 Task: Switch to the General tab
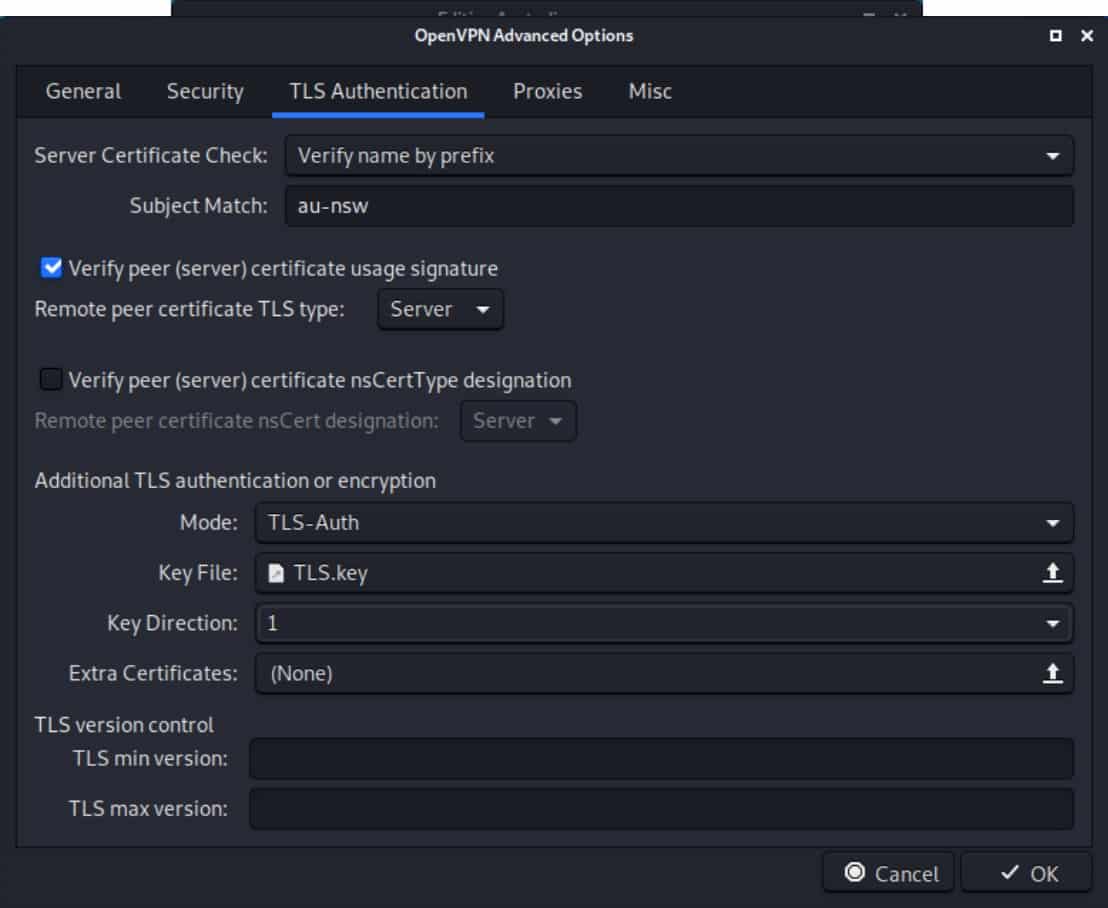point(83,91)
